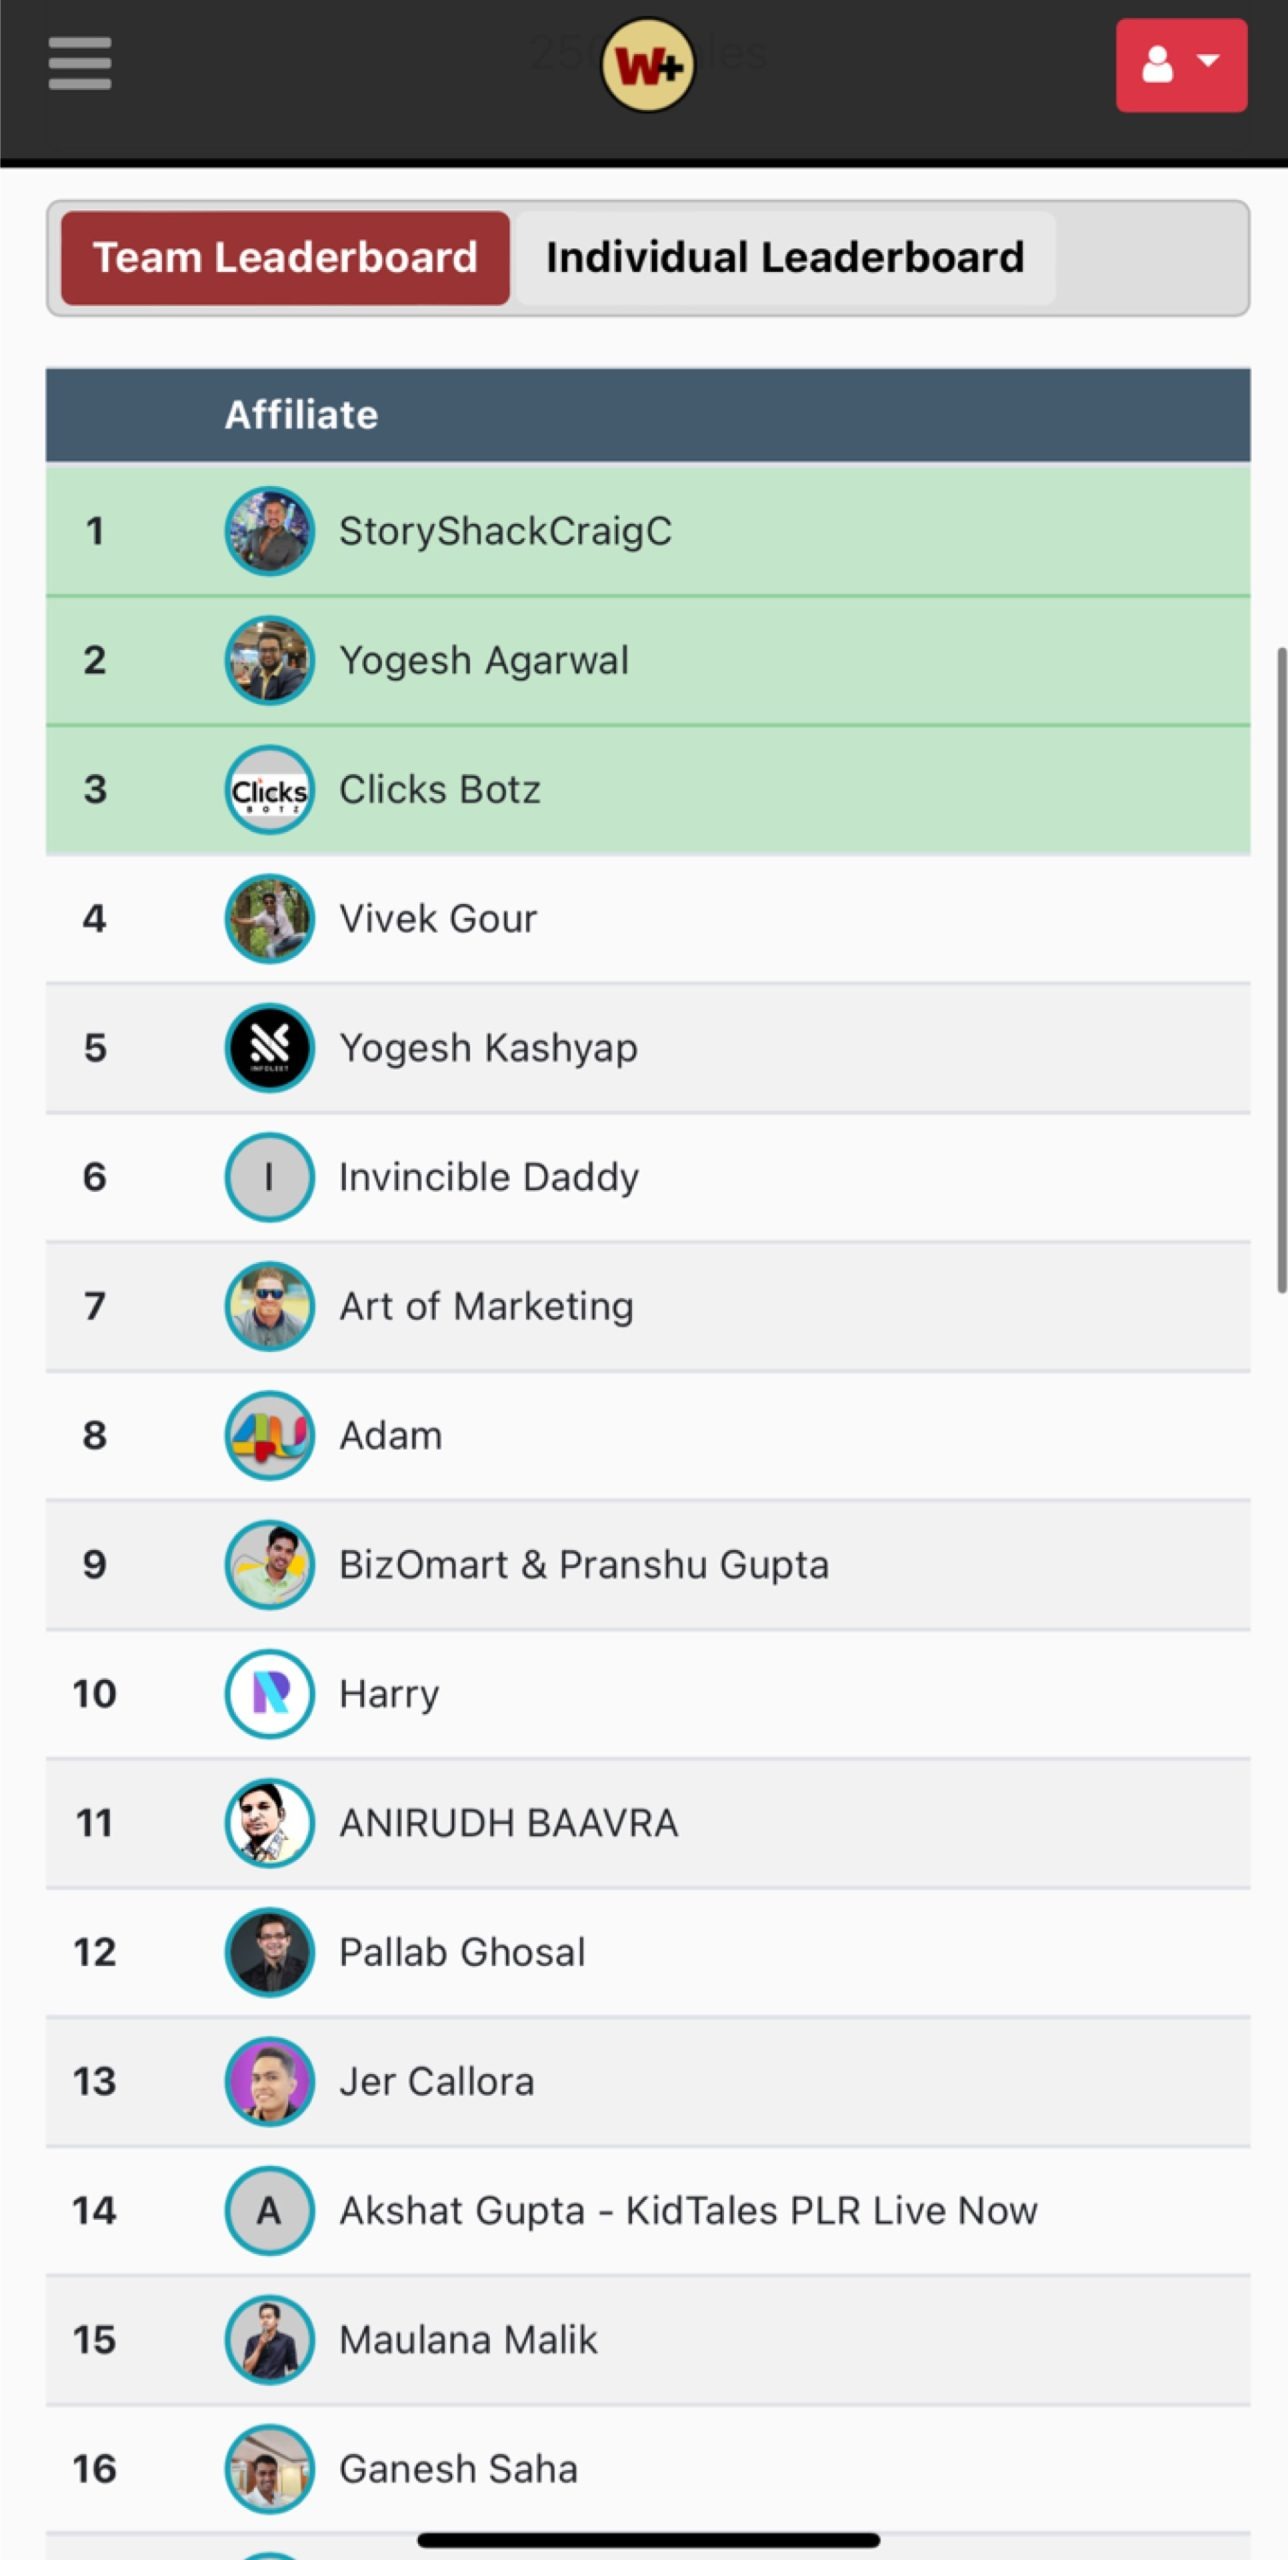Click the Clicks Botz logo avatar
The height and width of the screenshot is (2560, 1288).
pos(269,790)
